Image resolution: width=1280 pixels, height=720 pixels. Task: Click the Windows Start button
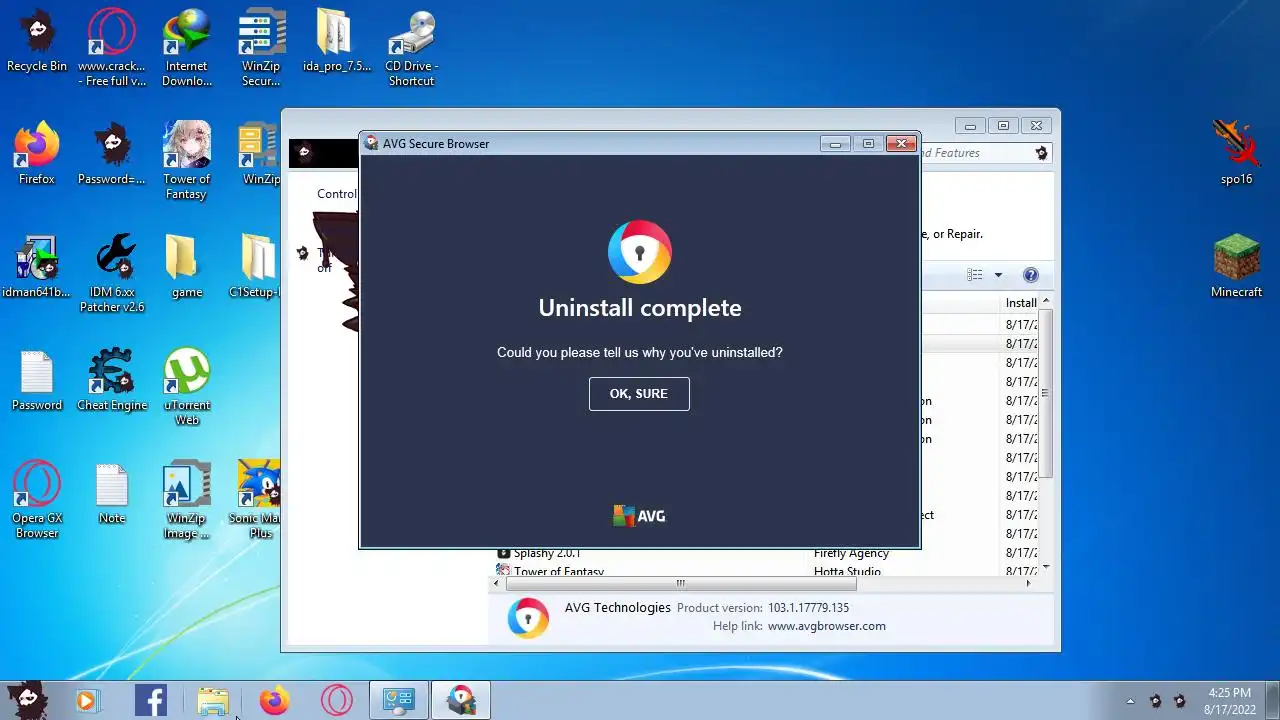coord(27,700)
